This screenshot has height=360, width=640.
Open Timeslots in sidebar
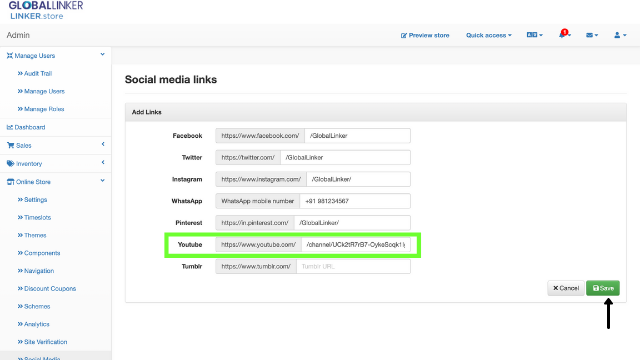(x=34, y=218)
